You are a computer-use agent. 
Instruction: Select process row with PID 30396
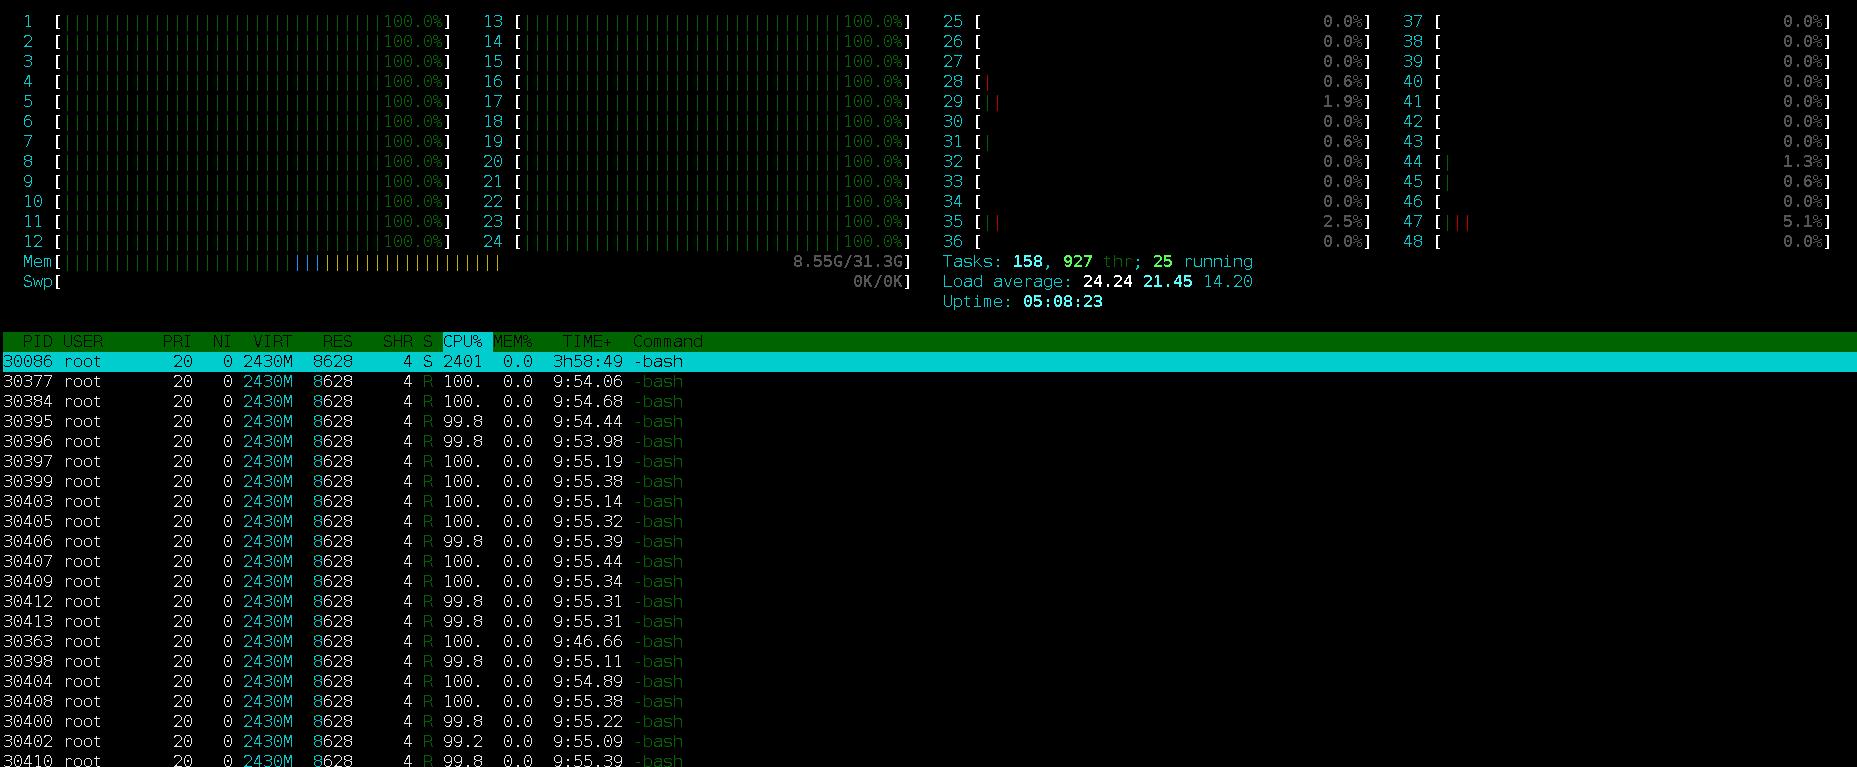pyautogui.click(x=928, y=441)
